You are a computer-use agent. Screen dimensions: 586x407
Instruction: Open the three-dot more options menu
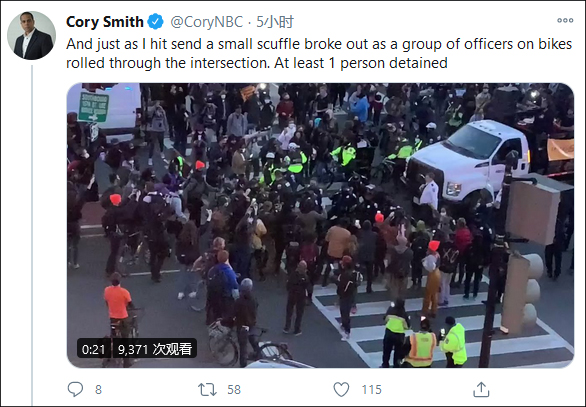tap(565, 21)
